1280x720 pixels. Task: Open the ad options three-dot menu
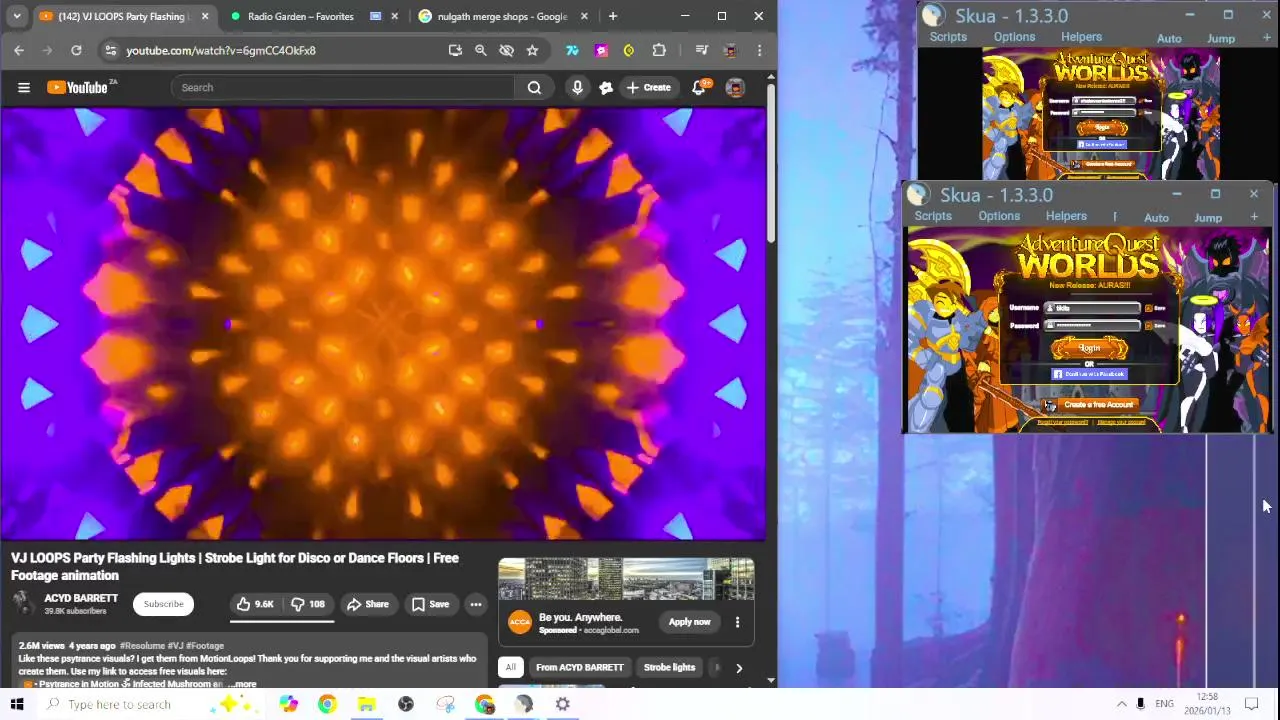[x=737, y=622]
